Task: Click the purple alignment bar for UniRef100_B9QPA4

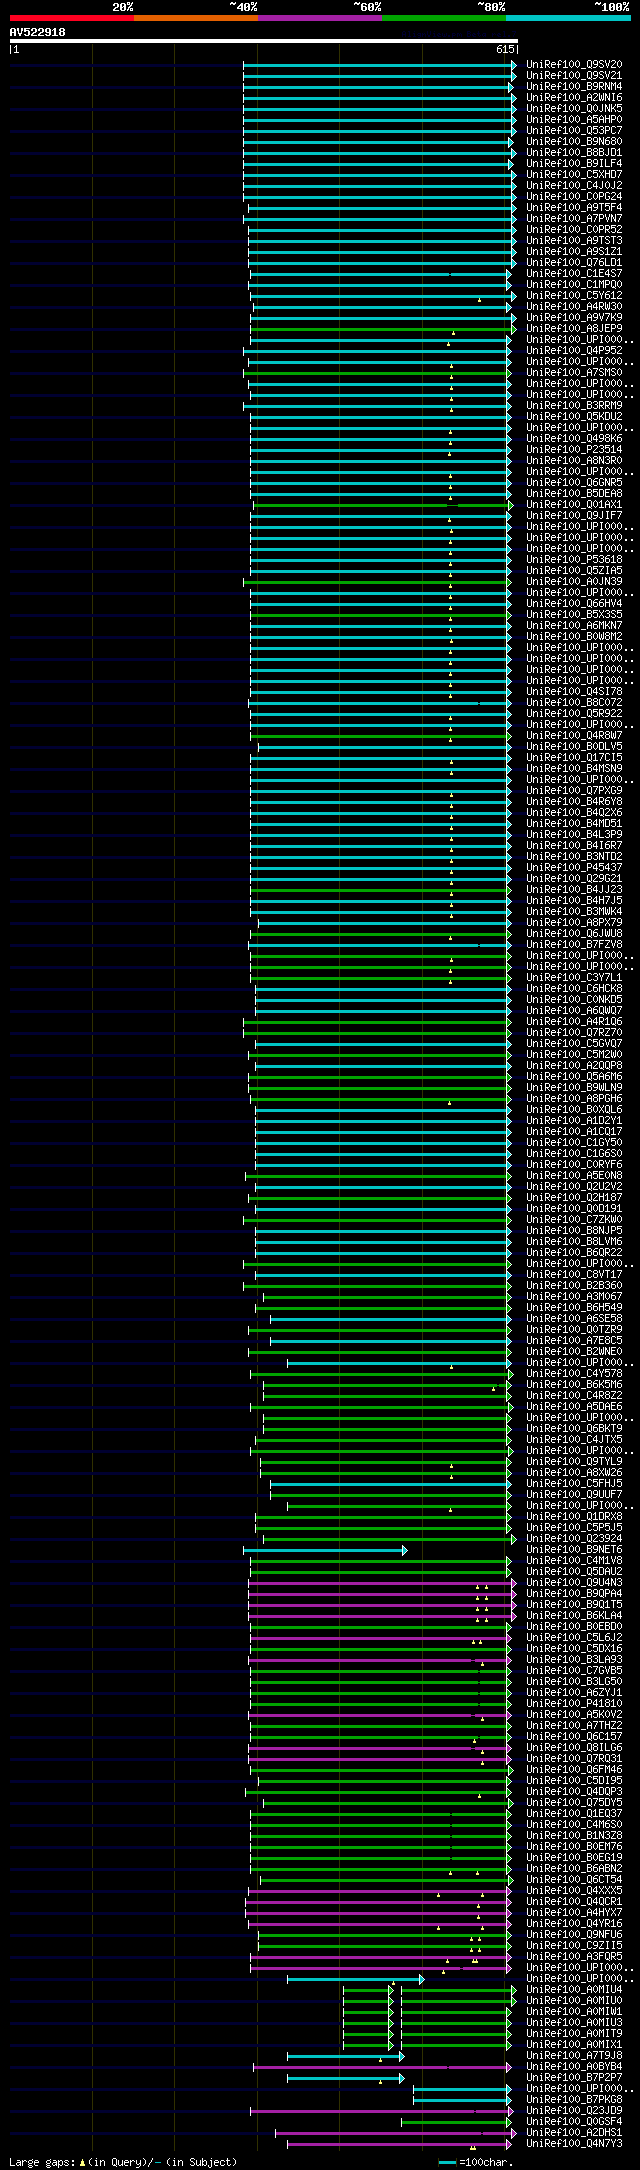Action: (x=382, y=1595)
